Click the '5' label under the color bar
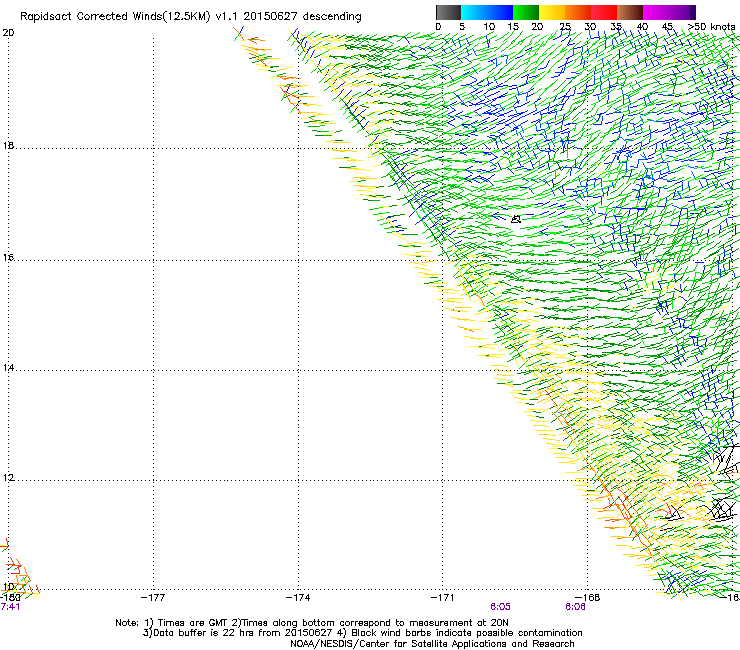The height and width of the screenshot is (650, 740). 462,27
